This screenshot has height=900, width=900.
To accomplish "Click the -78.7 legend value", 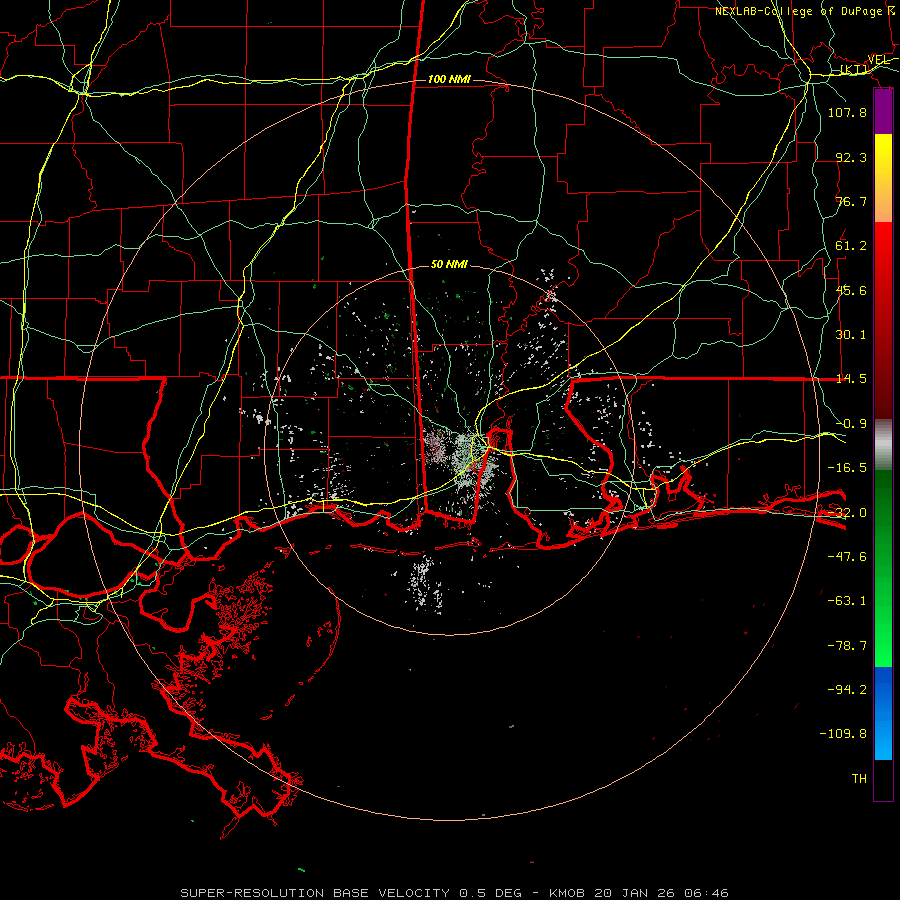I will pyautogui.click(x=847, y=646).
